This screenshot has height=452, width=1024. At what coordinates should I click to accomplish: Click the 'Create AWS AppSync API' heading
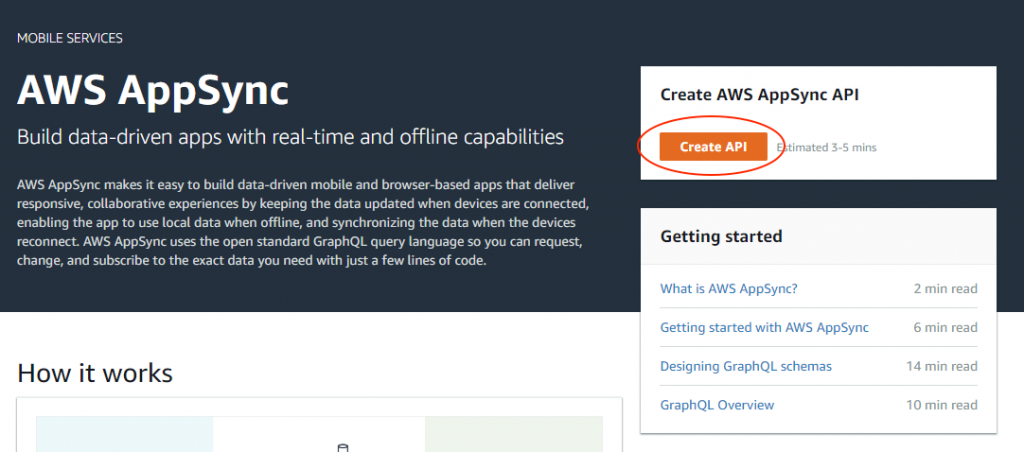(760, 95)
